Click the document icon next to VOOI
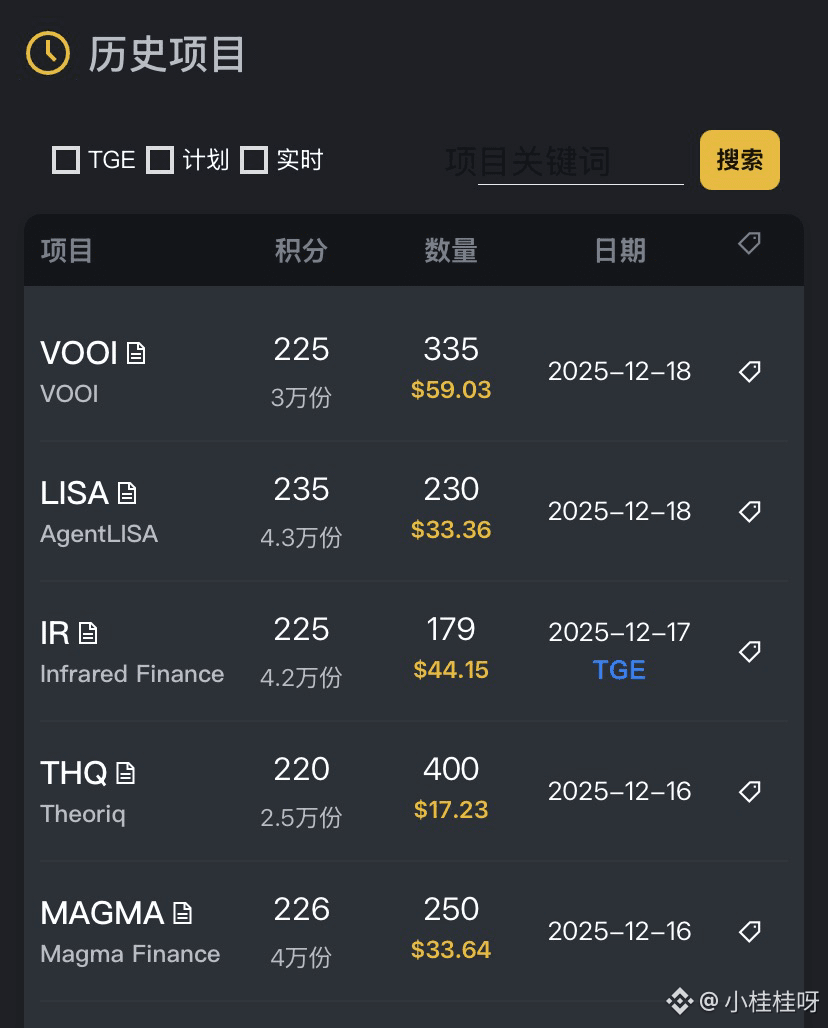 (136, 353)
